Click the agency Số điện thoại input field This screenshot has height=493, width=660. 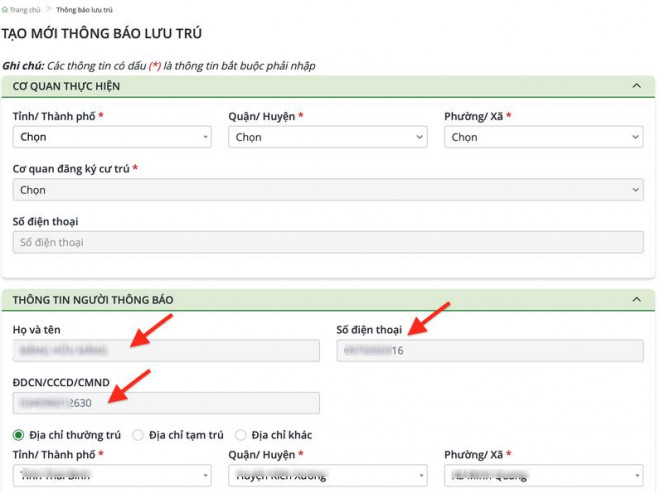327,242
